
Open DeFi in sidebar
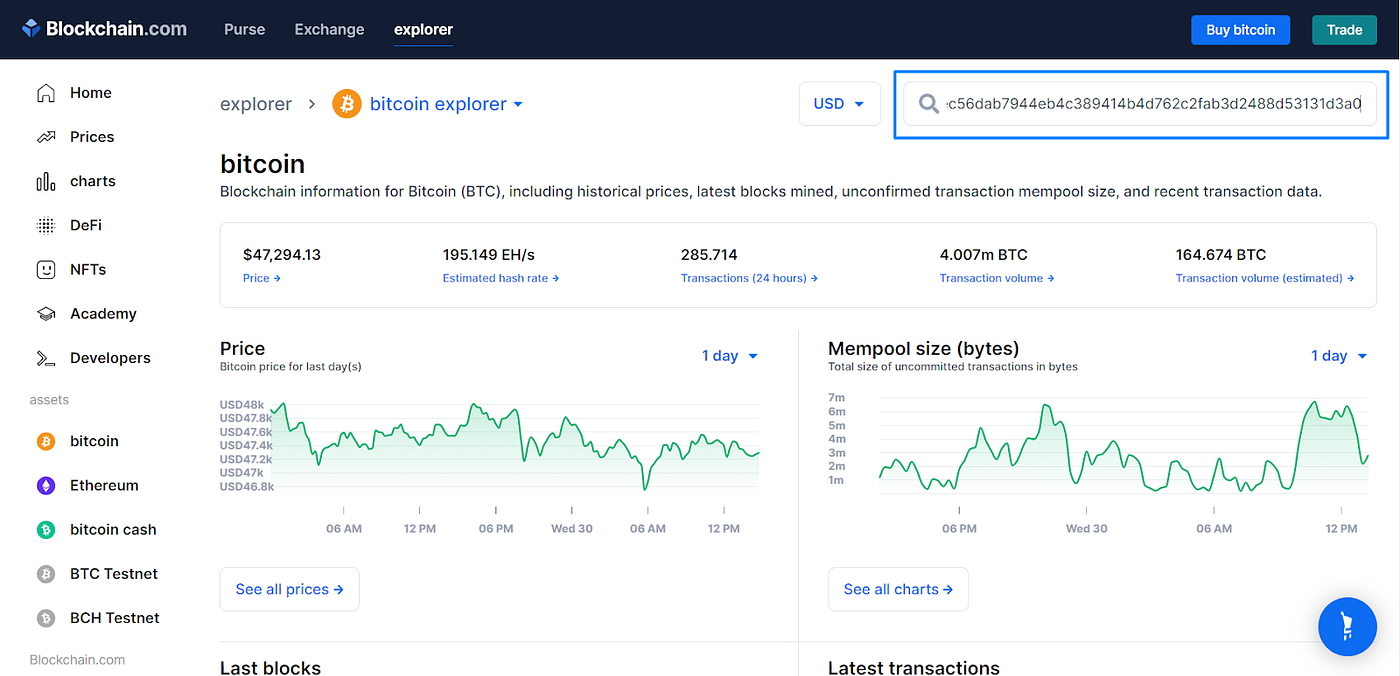[x=86, y=225]
